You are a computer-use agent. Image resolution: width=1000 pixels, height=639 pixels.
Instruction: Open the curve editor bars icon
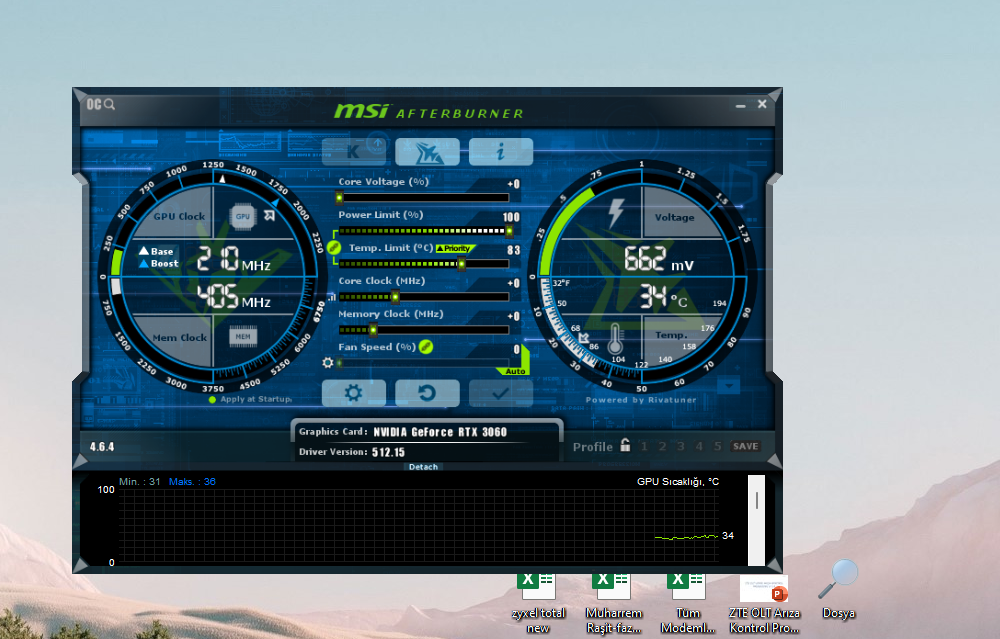332,297
